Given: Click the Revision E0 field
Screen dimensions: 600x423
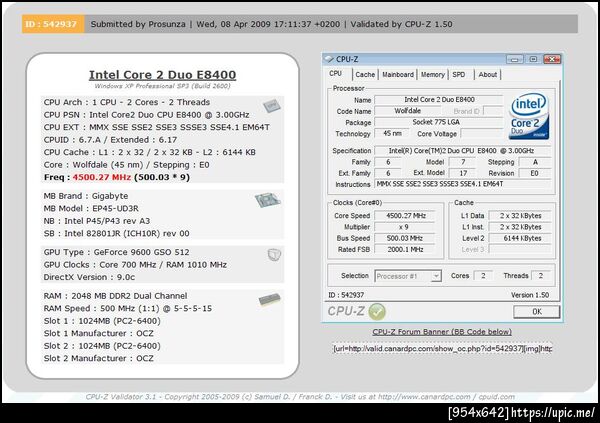Looking at the screenshot, I should coord(535,173).
